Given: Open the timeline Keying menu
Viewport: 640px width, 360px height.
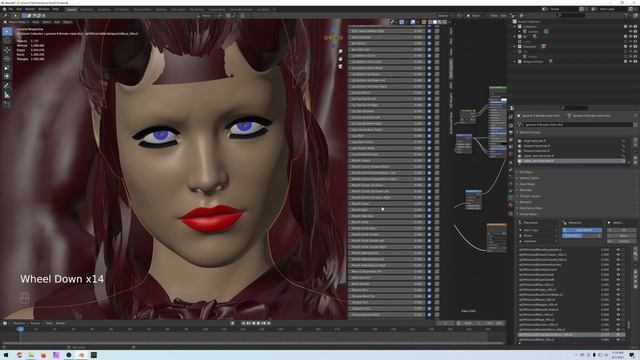Looking at the screenshot, I should coord(36,323).
